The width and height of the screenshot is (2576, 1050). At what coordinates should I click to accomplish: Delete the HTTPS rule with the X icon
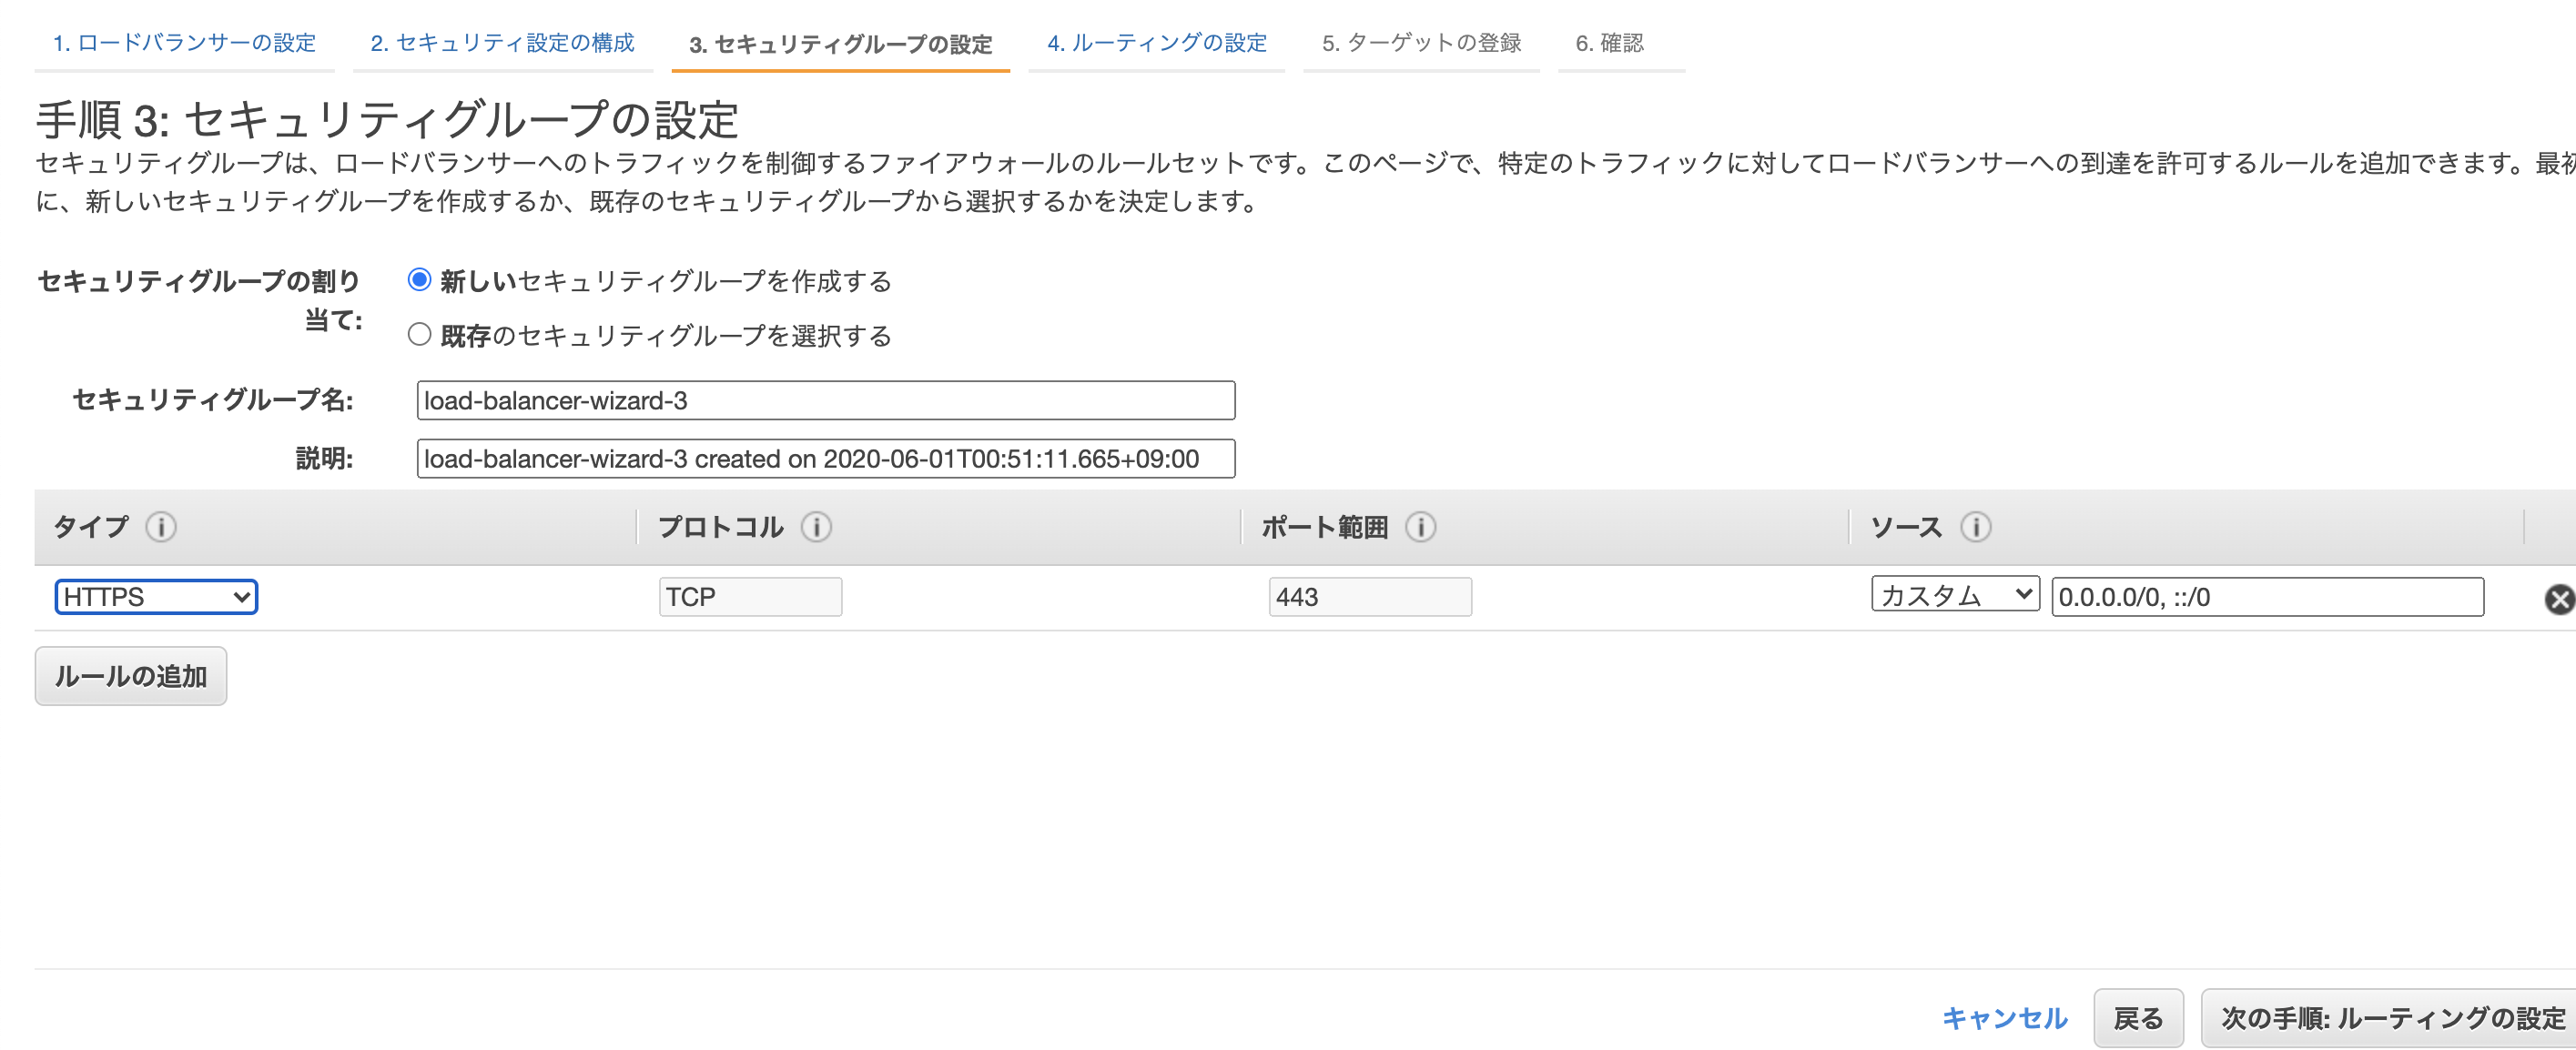coord(2559,599)
